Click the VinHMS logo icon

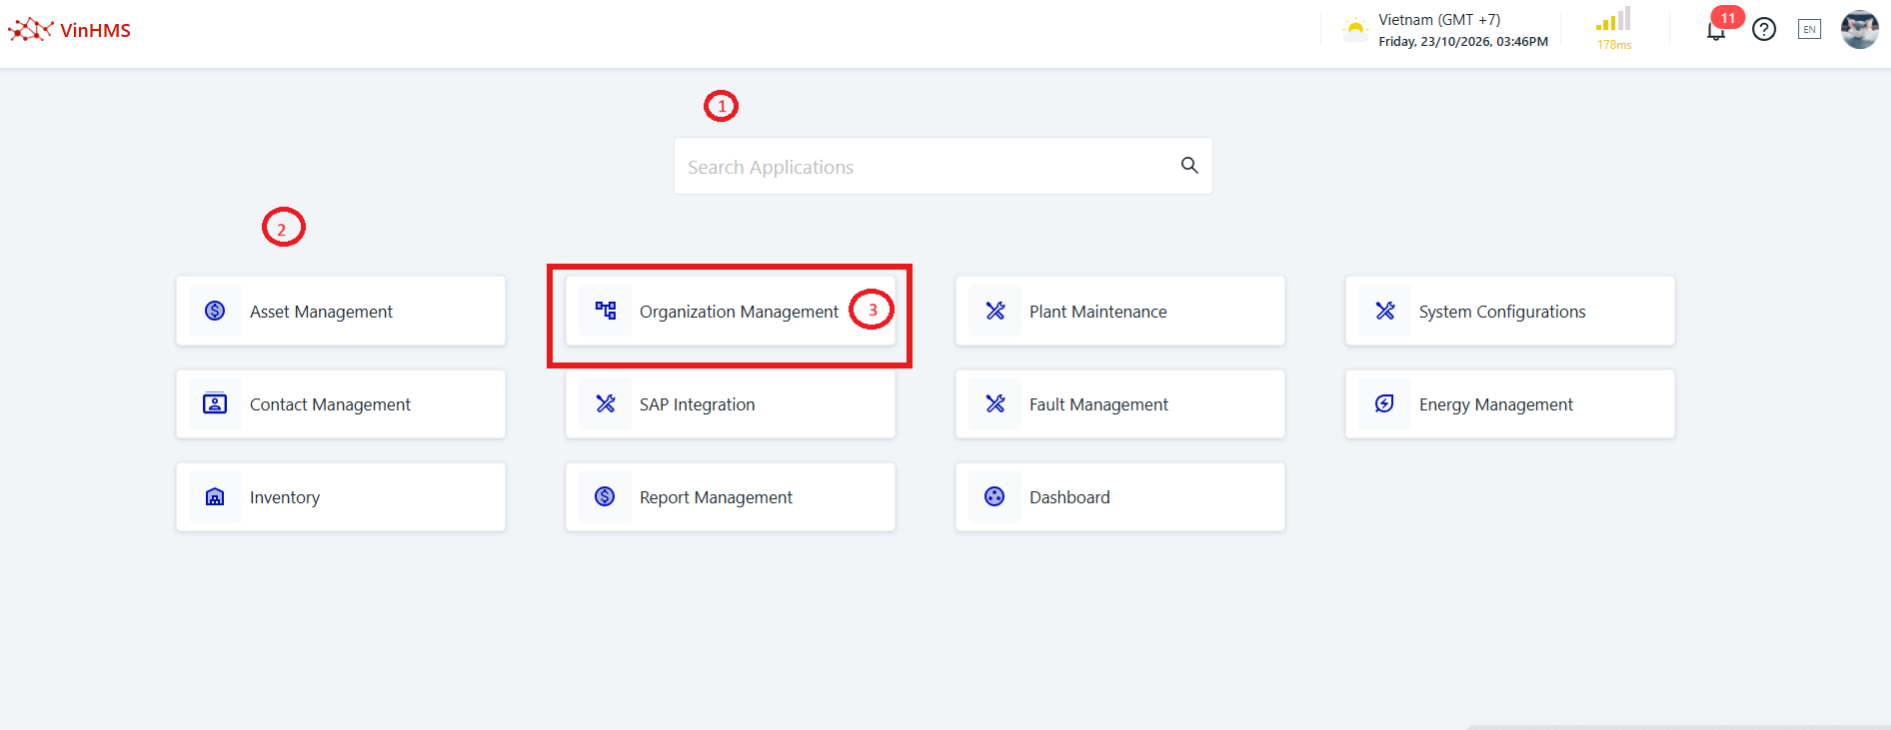pyautogui.click(x=30, y=30)
